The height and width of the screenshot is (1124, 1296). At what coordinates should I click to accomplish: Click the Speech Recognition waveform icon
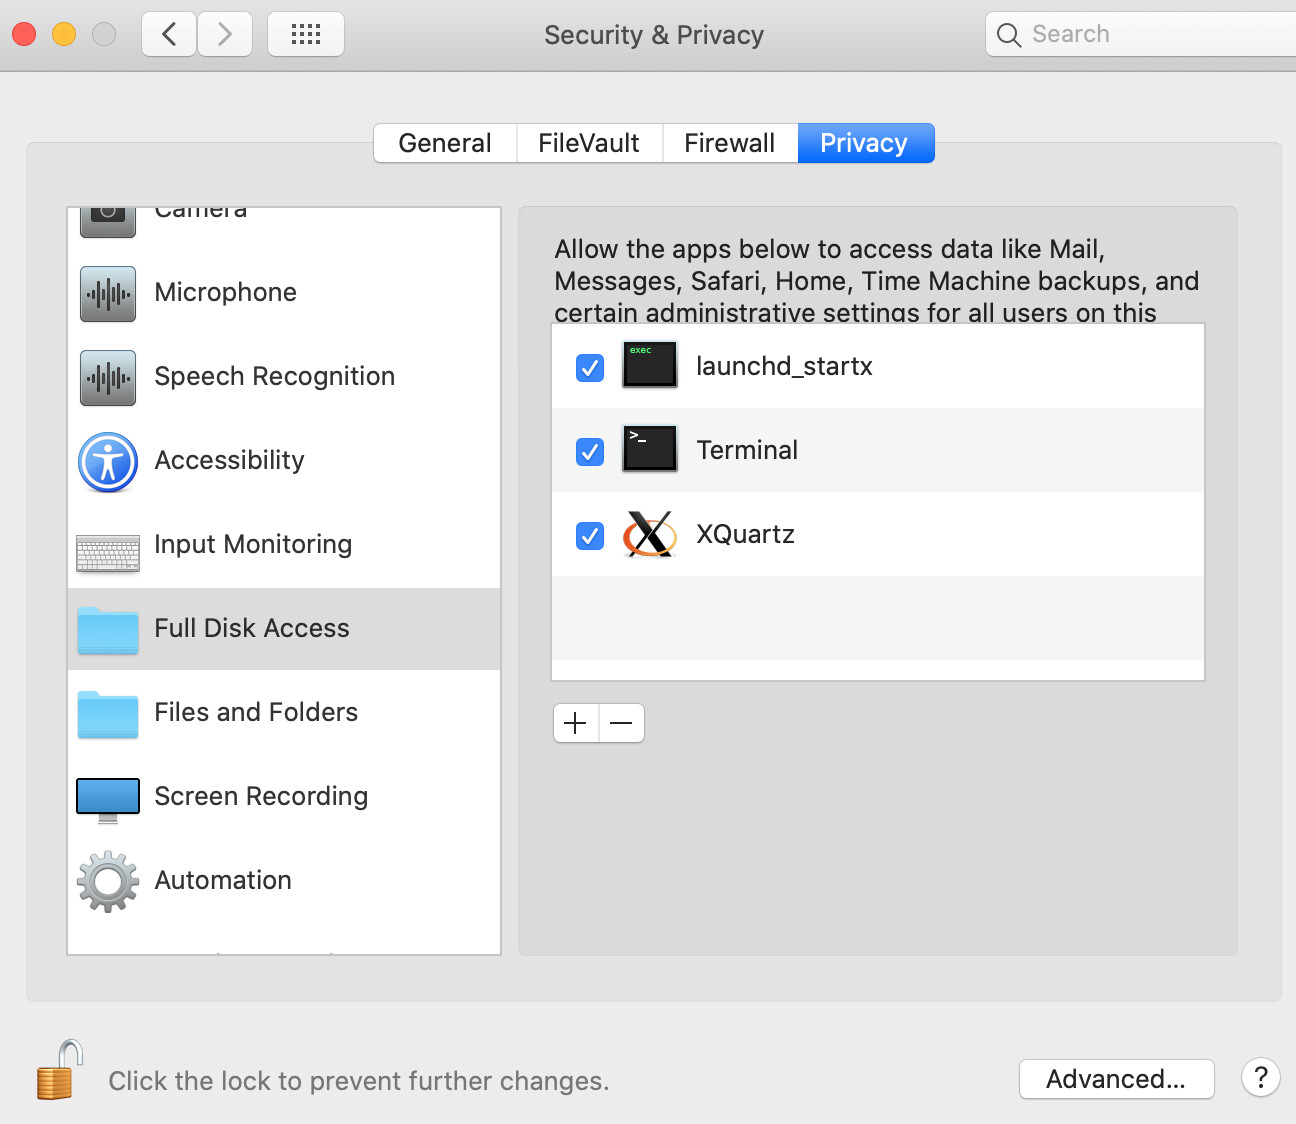pos(108,377)
